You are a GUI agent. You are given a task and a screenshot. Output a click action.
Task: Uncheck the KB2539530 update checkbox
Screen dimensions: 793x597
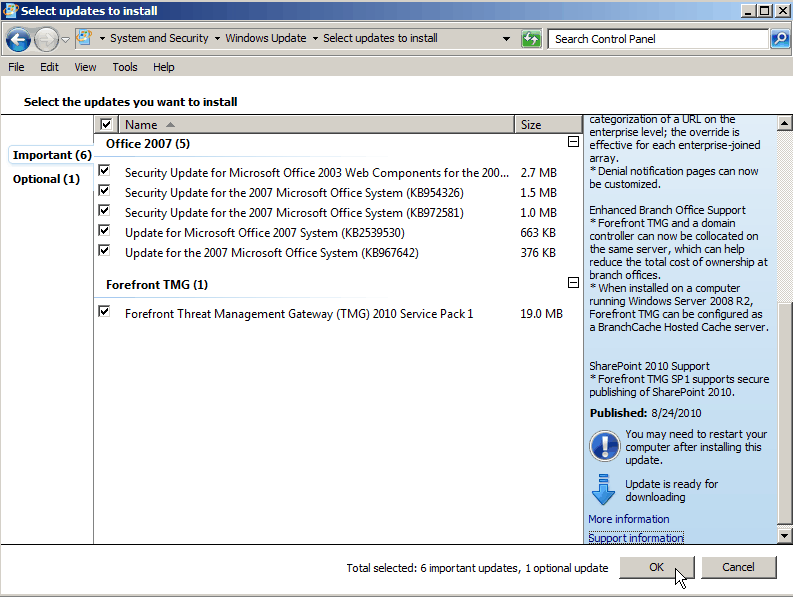[104, 230]
